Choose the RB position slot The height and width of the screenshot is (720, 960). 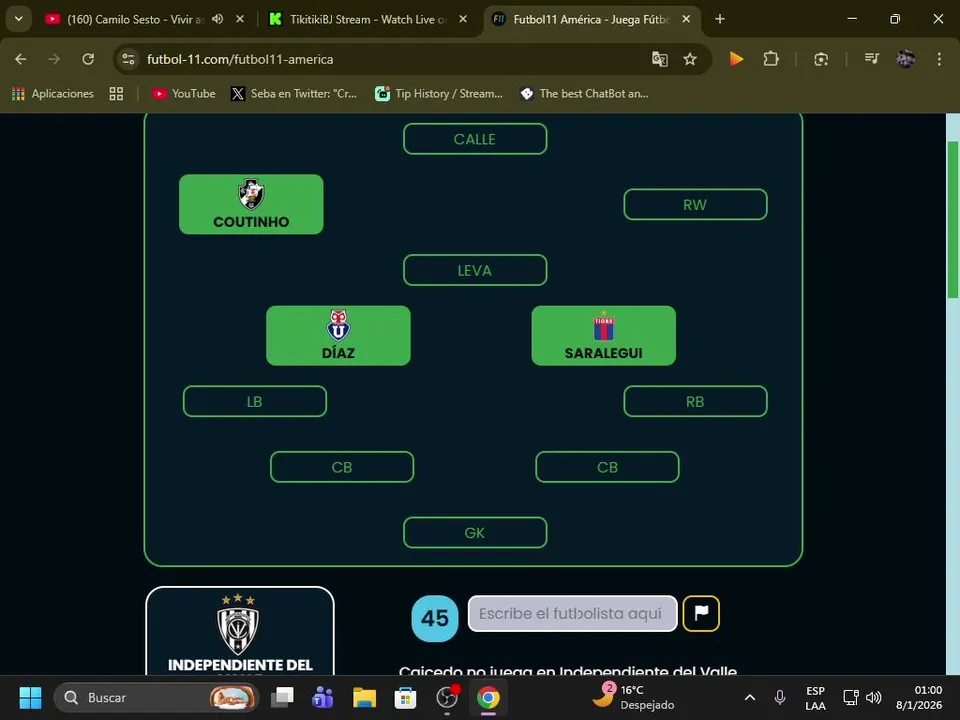coord(695,401)
